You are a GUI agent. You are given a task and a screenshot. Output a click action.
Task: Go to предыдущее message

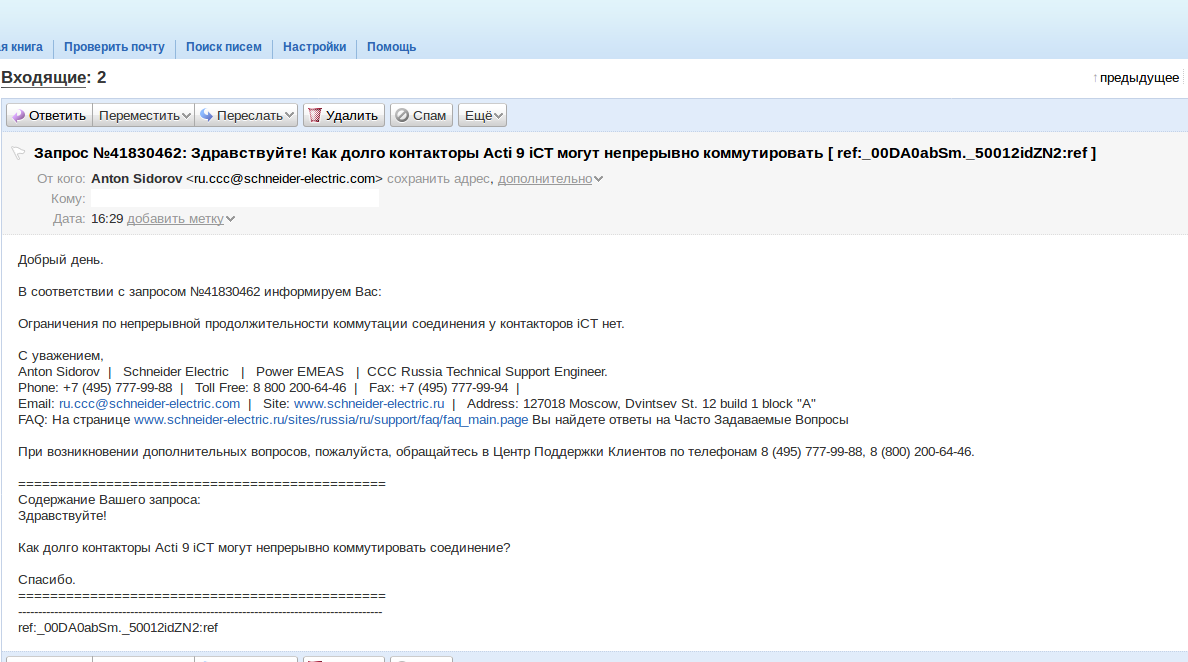pyautogui.click(x=1139, y=78)
